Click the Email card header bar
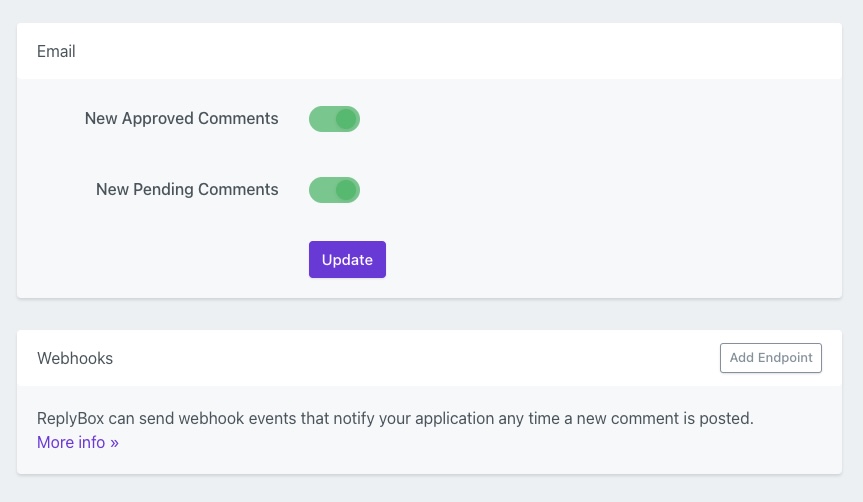Viewport: 863px width, 502px height. (x=430, y=51)
